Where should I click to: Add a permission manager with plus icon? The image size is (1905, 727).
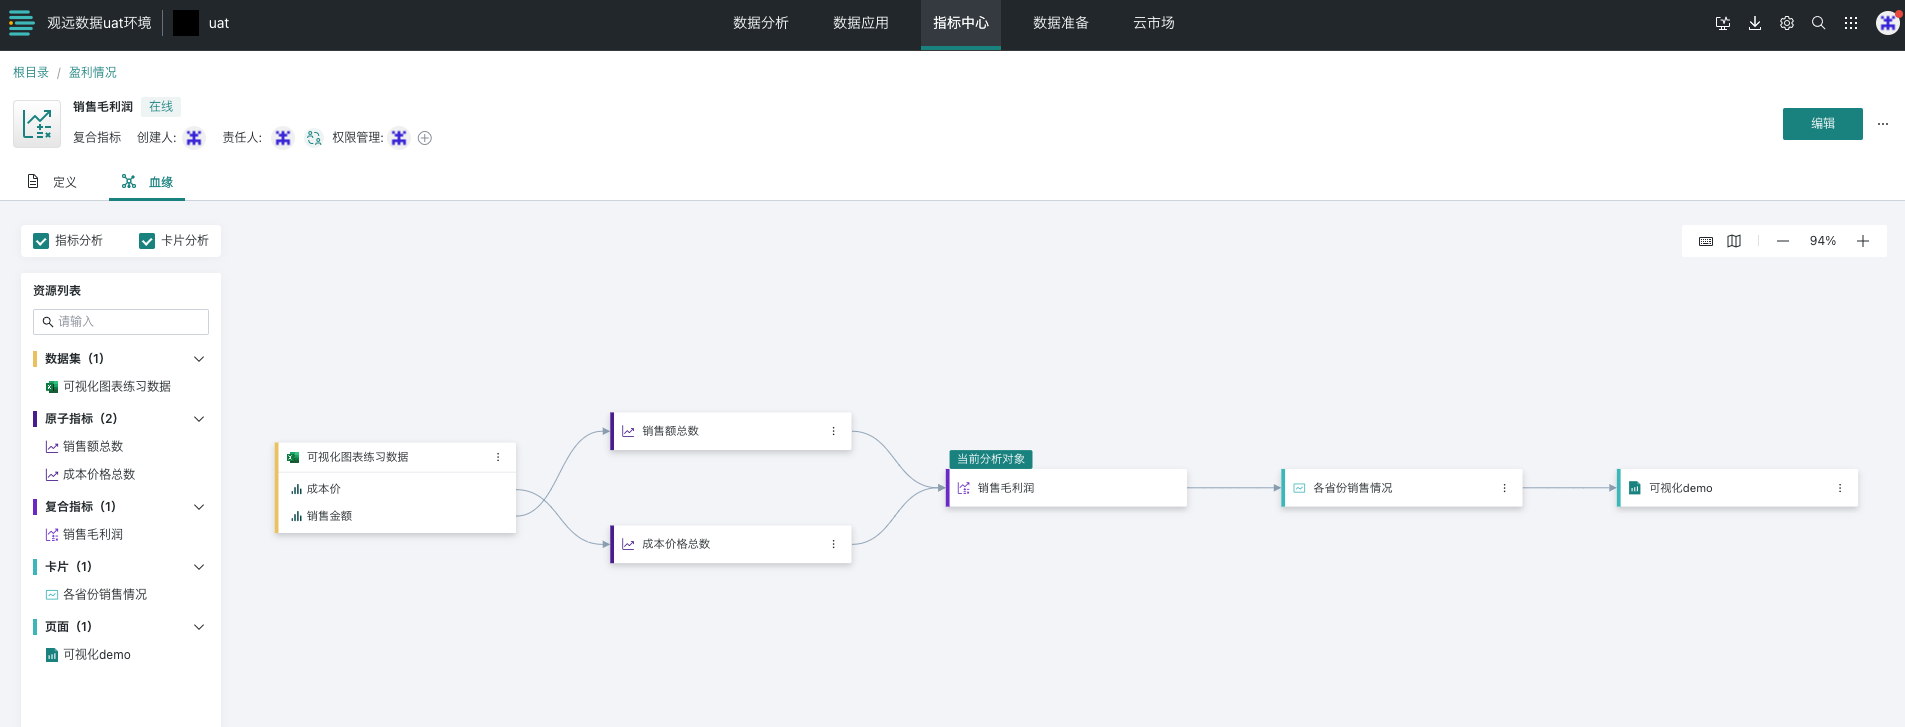click(425, 138)
